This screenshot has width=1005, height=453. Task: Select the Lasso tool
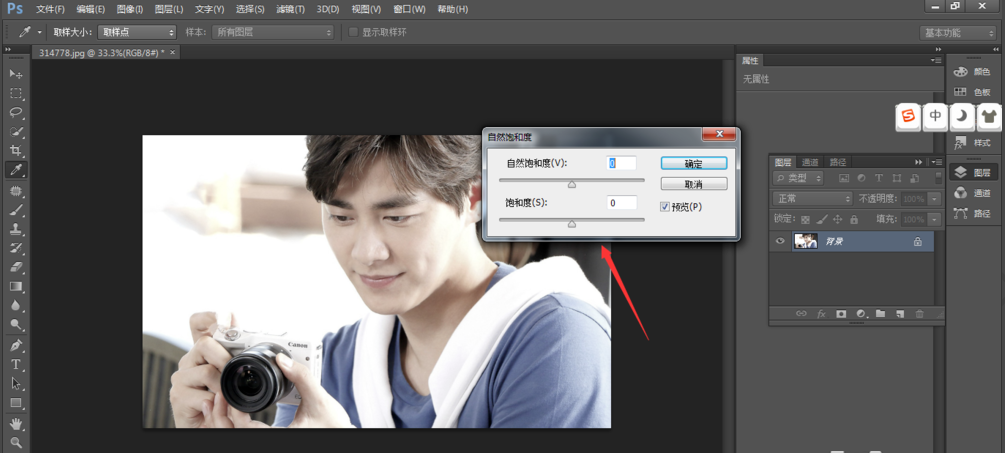(16, 112)
